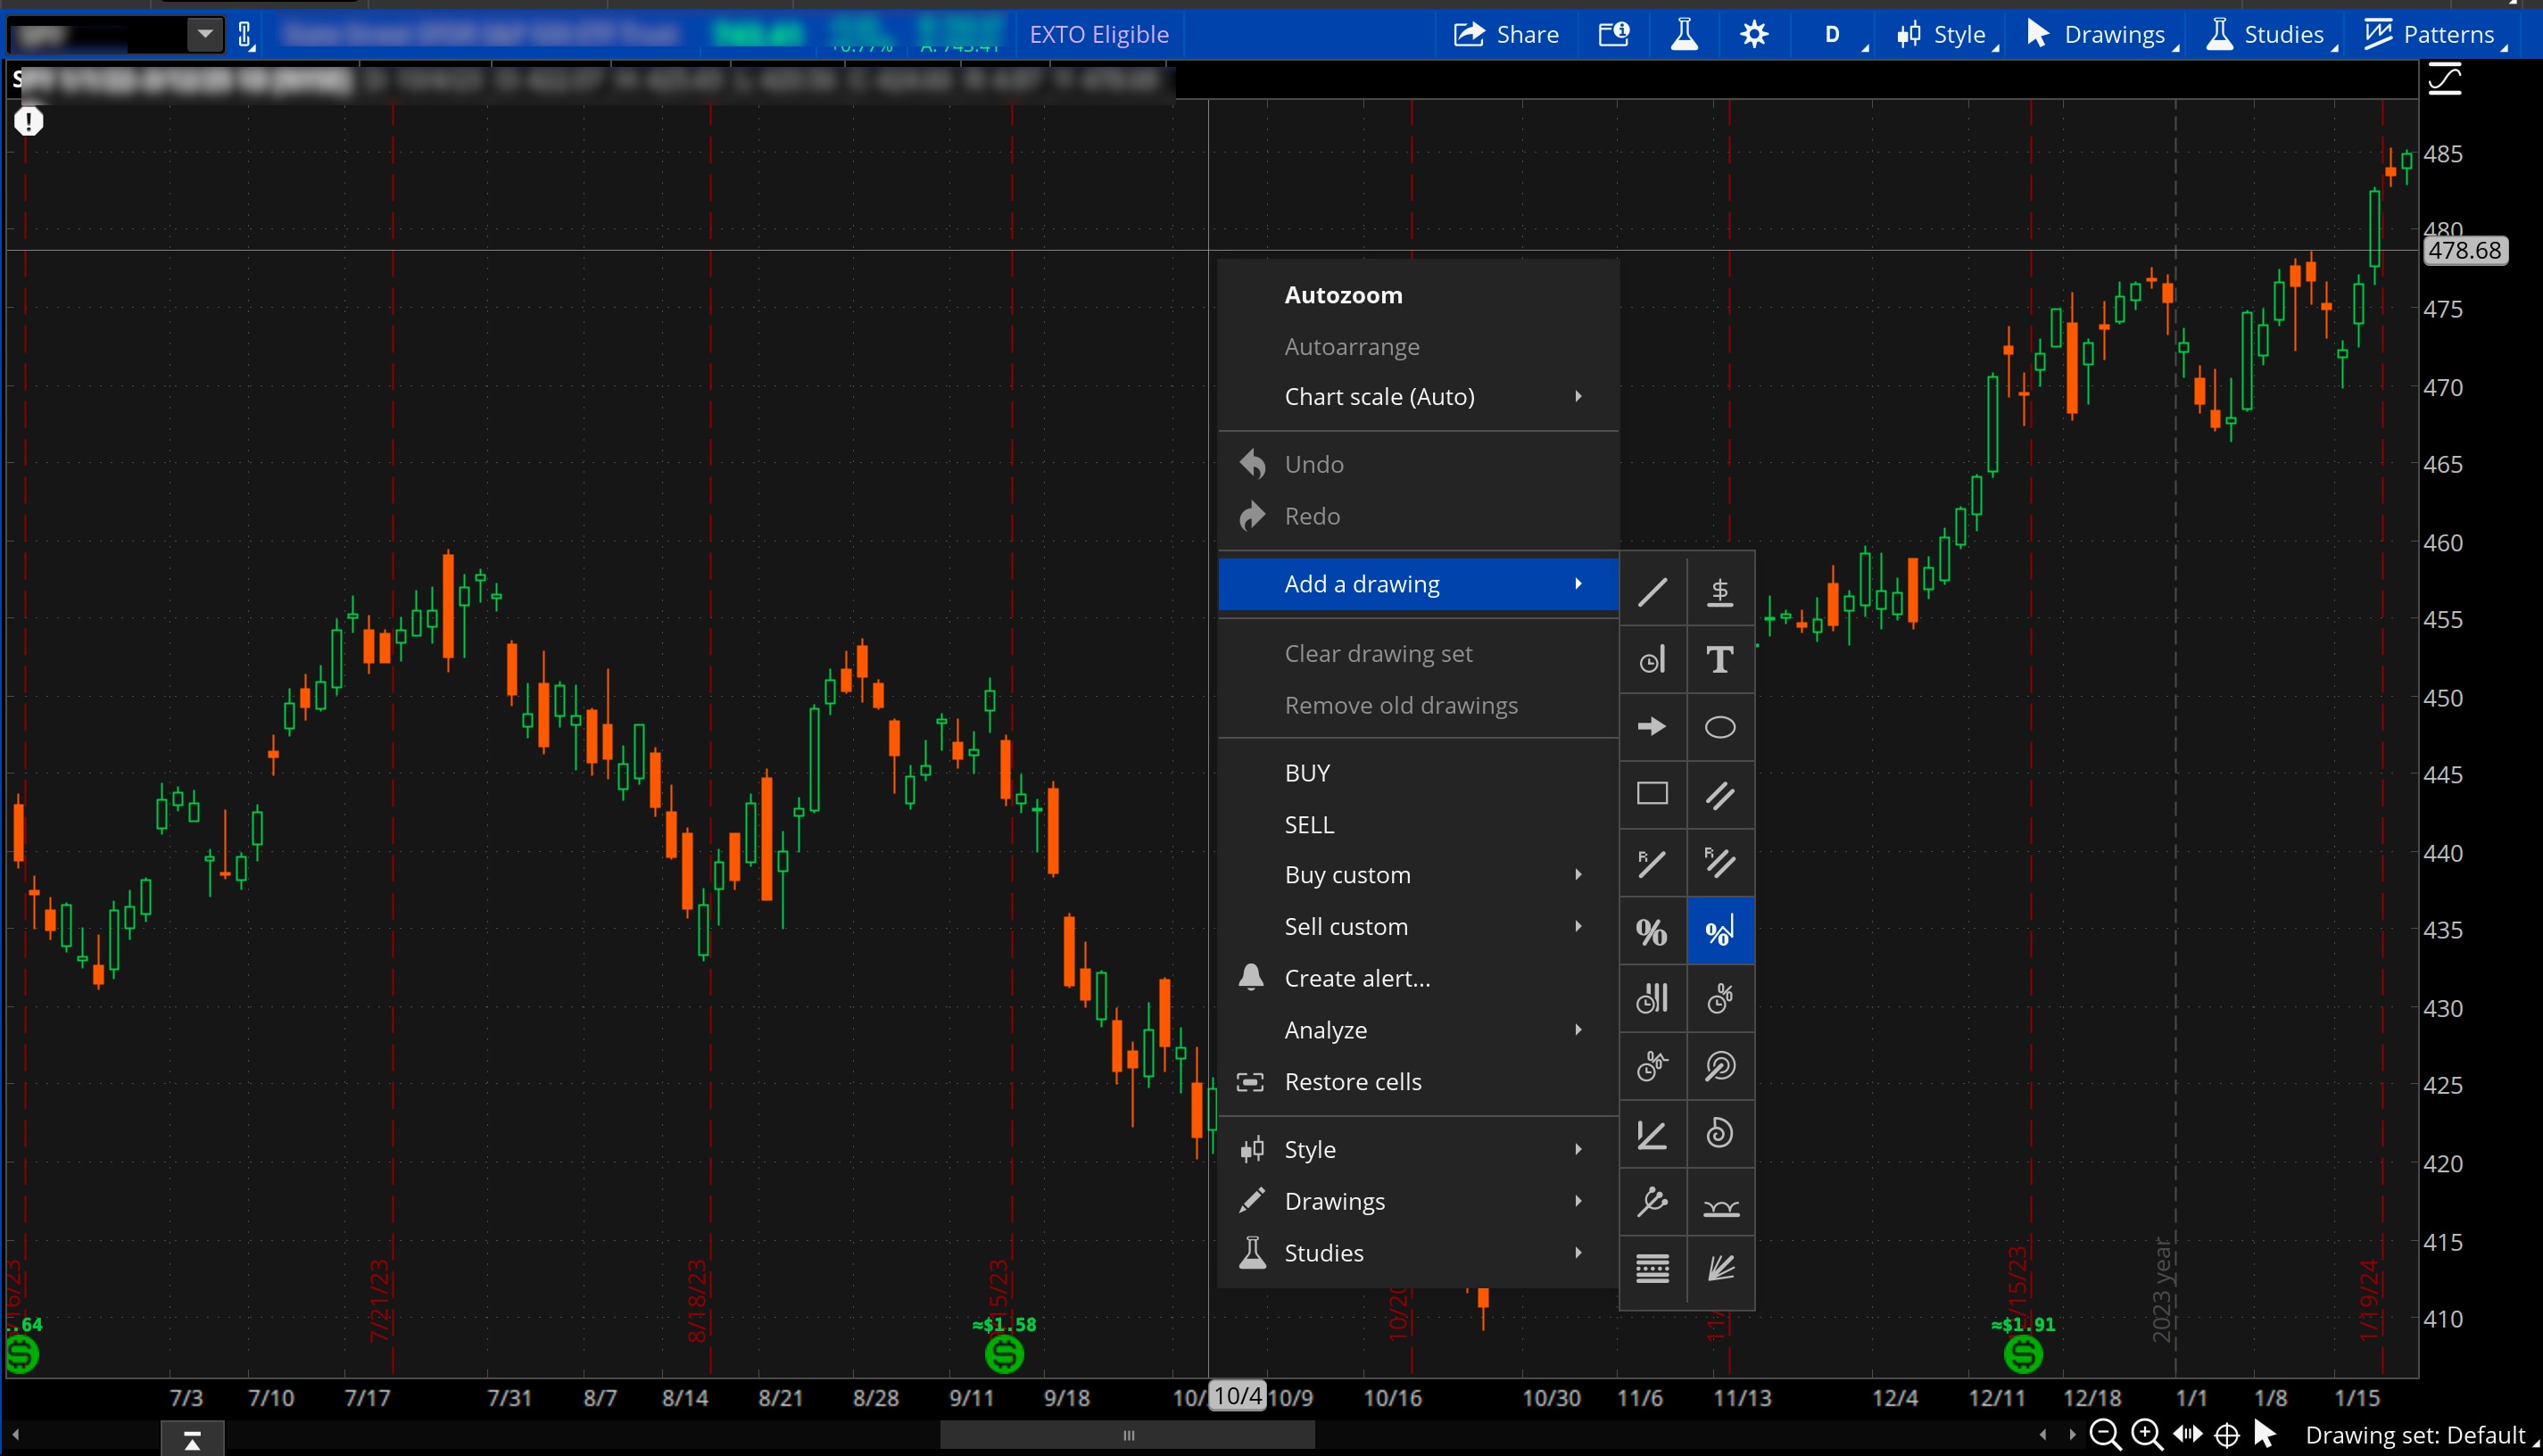The height and width of the screenshot is (1456, 2543).
Task: Select the Text Note drawing tool
Action: tap(1720, 660)
